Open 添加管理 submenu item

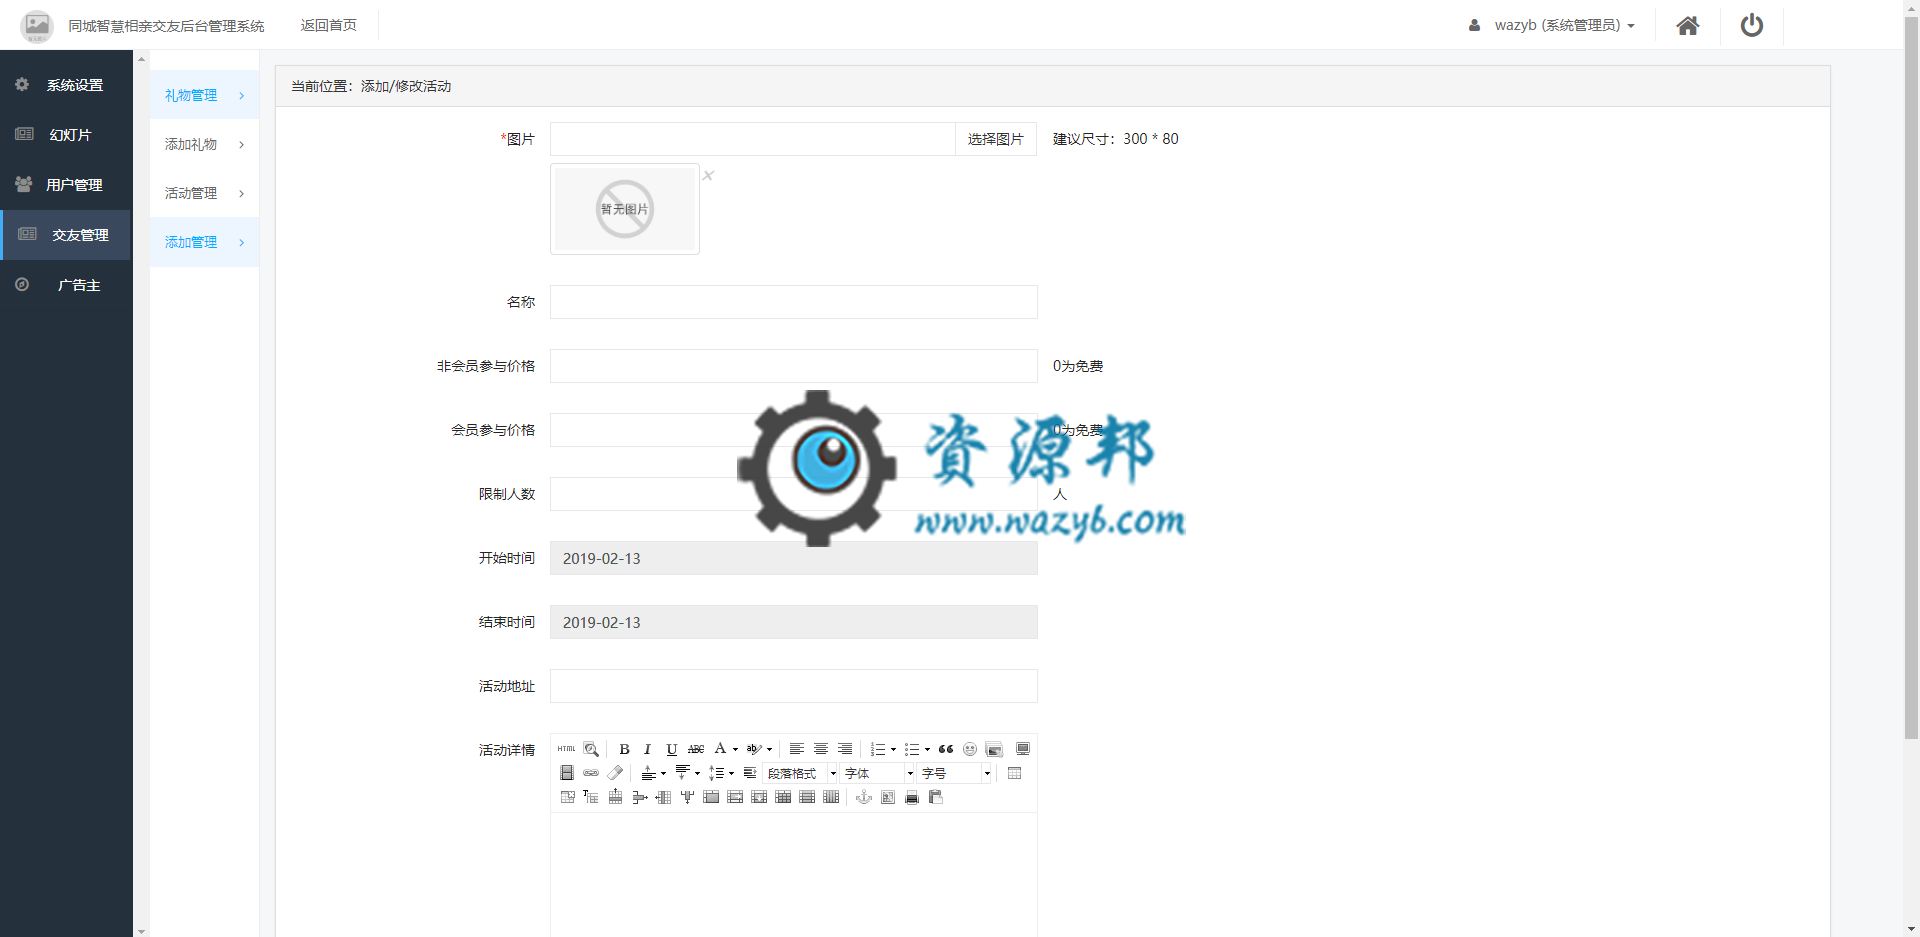click(x=204, y=242)
